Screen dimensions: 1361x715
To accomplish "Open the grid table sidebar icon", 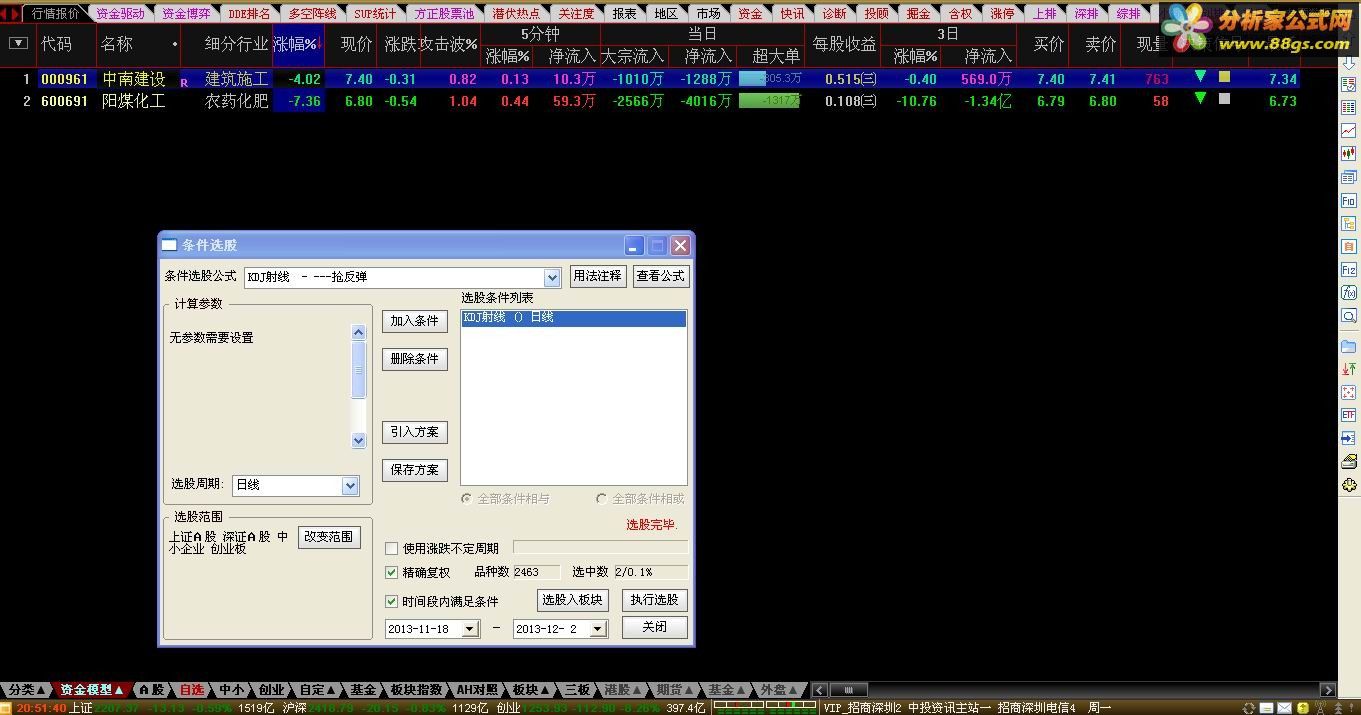I will click(1348, 108).
